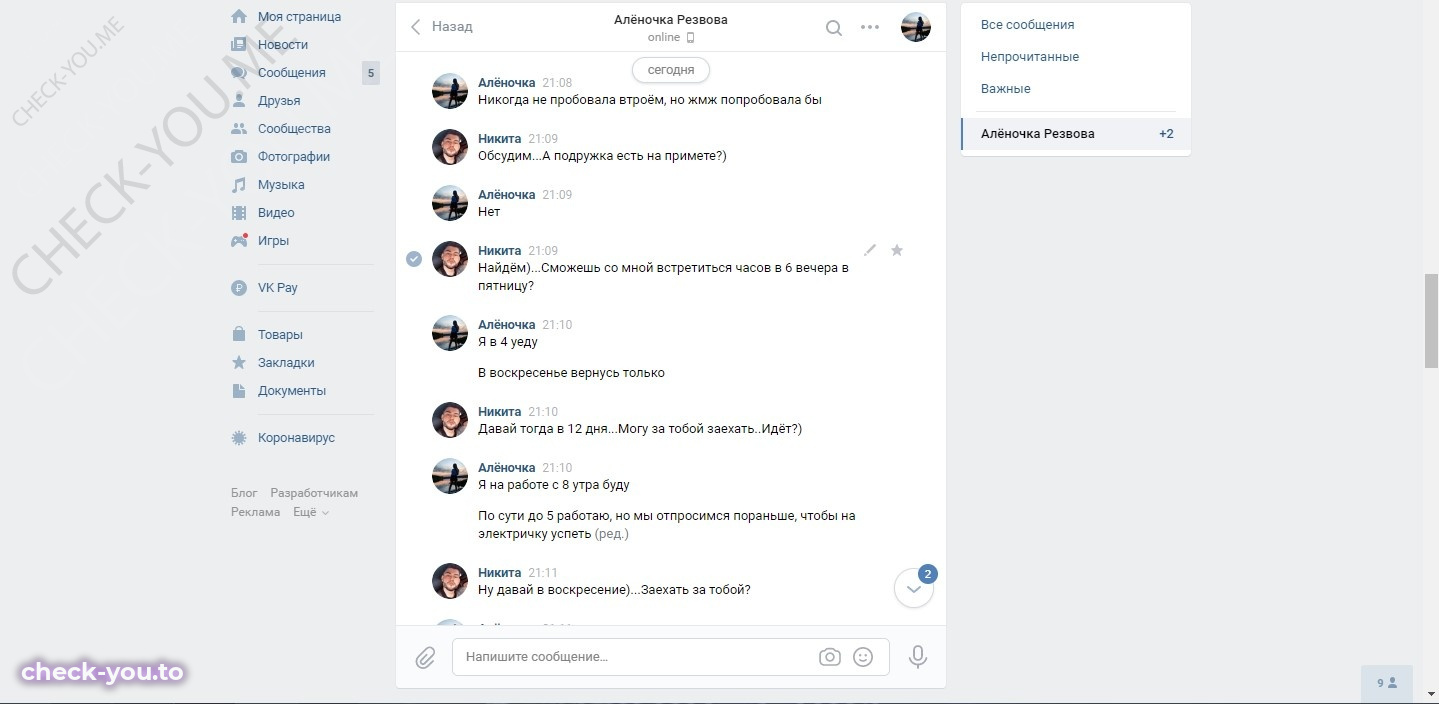Click the header avatar of Алёночка
The width and height of the screenshot is (1439, 704).
point(916,27)
